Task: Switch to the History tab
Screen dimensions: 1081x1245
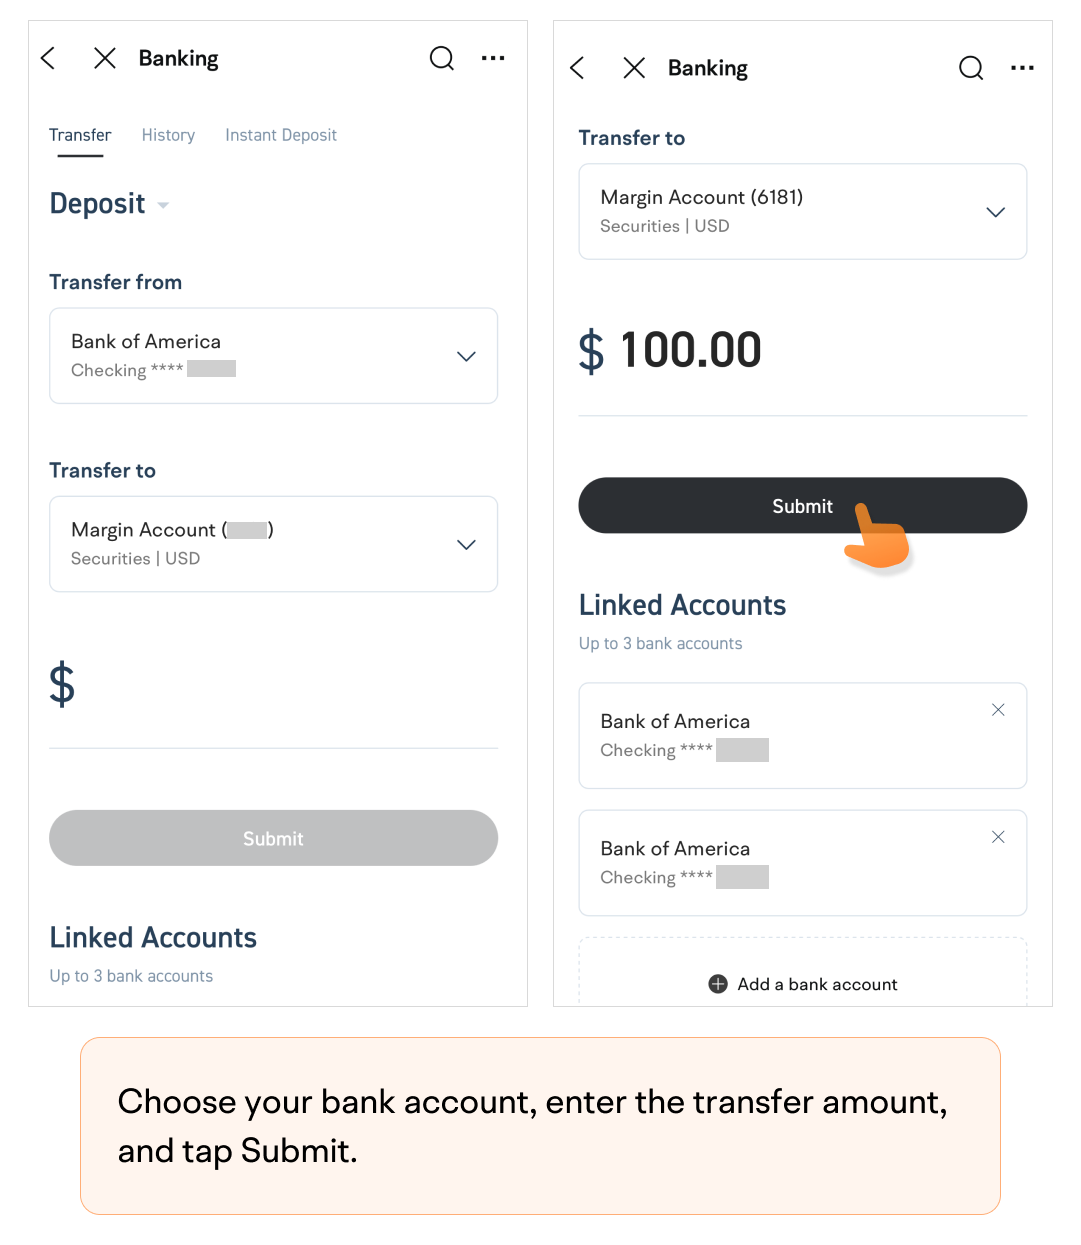Action: [168, 135]
